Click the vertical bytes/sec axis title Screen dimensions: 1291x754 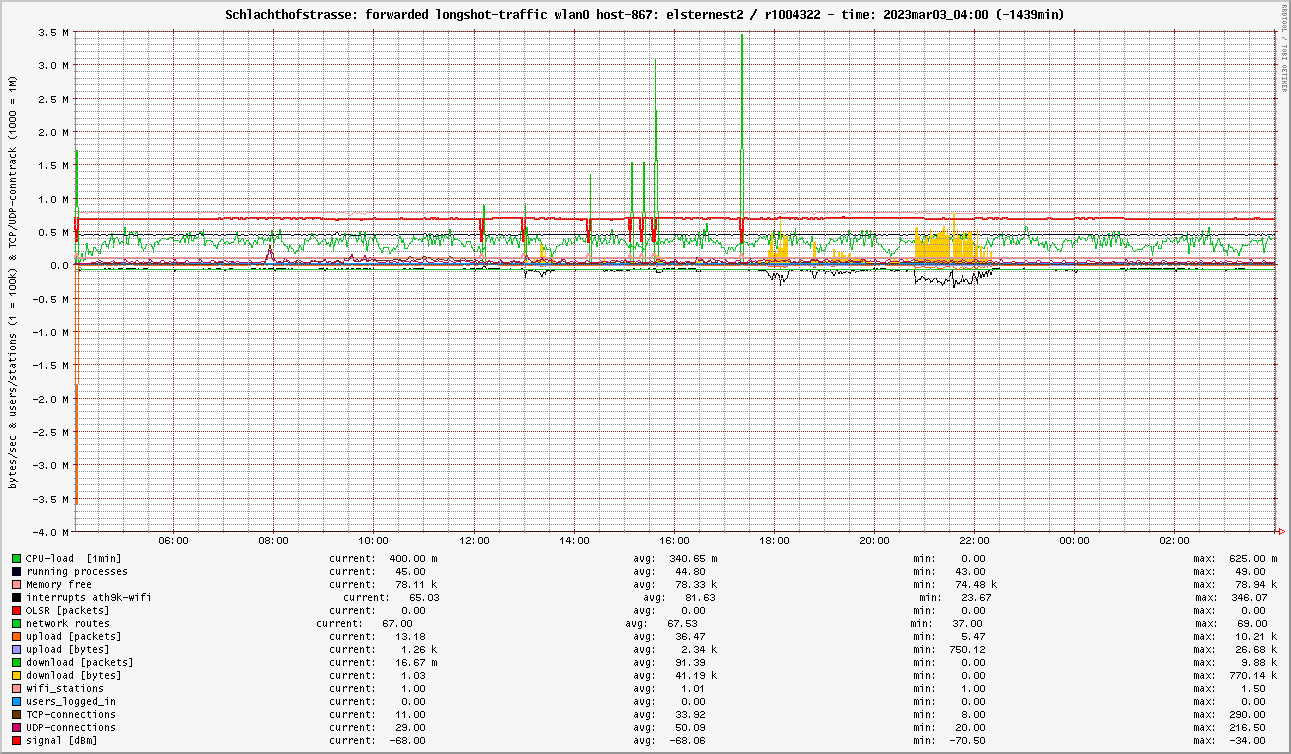12,282
